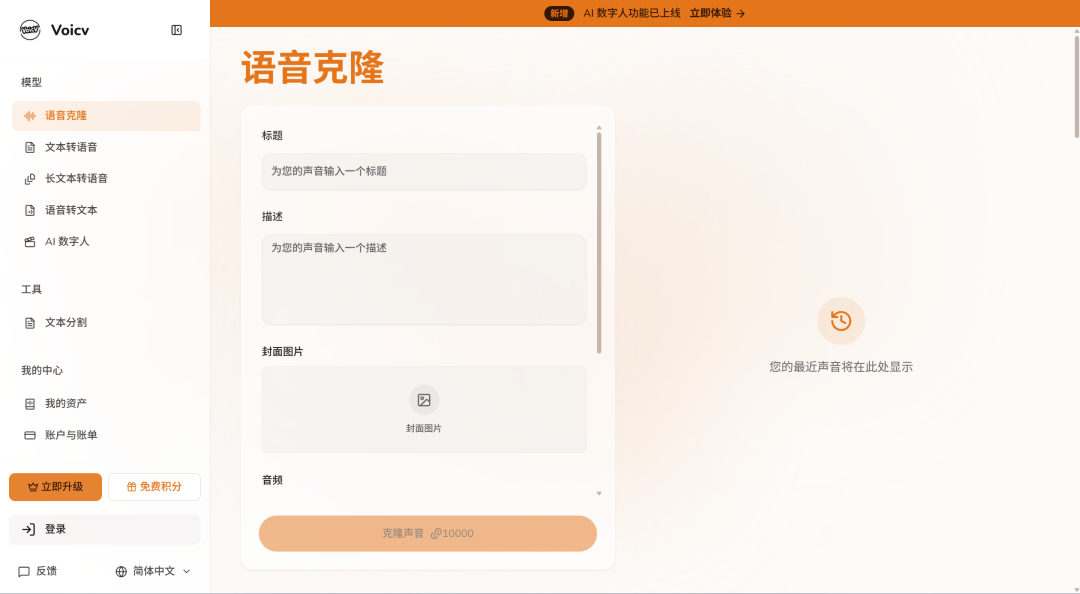This screenshot has width=1080, height=594.
Task: Go to 我的资产 page
Action: (x=106, y=404)
